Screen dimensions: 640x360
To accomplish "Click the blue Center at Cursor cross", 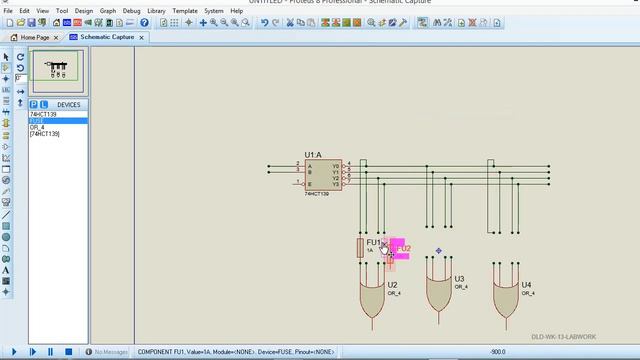I will pyautogui.click(x=203, y=23).
